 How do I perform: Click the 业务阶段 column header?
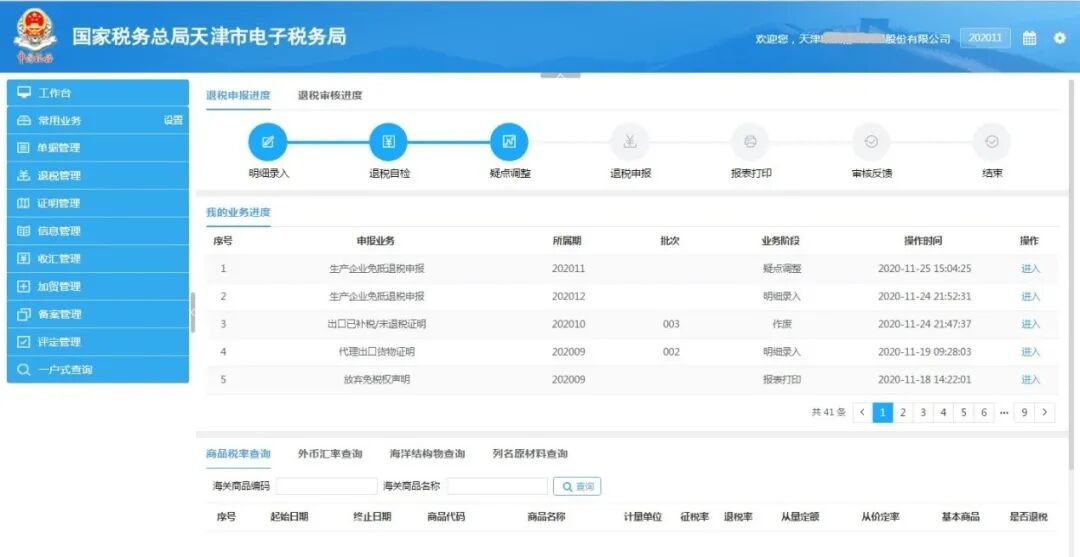pos(781,241)
